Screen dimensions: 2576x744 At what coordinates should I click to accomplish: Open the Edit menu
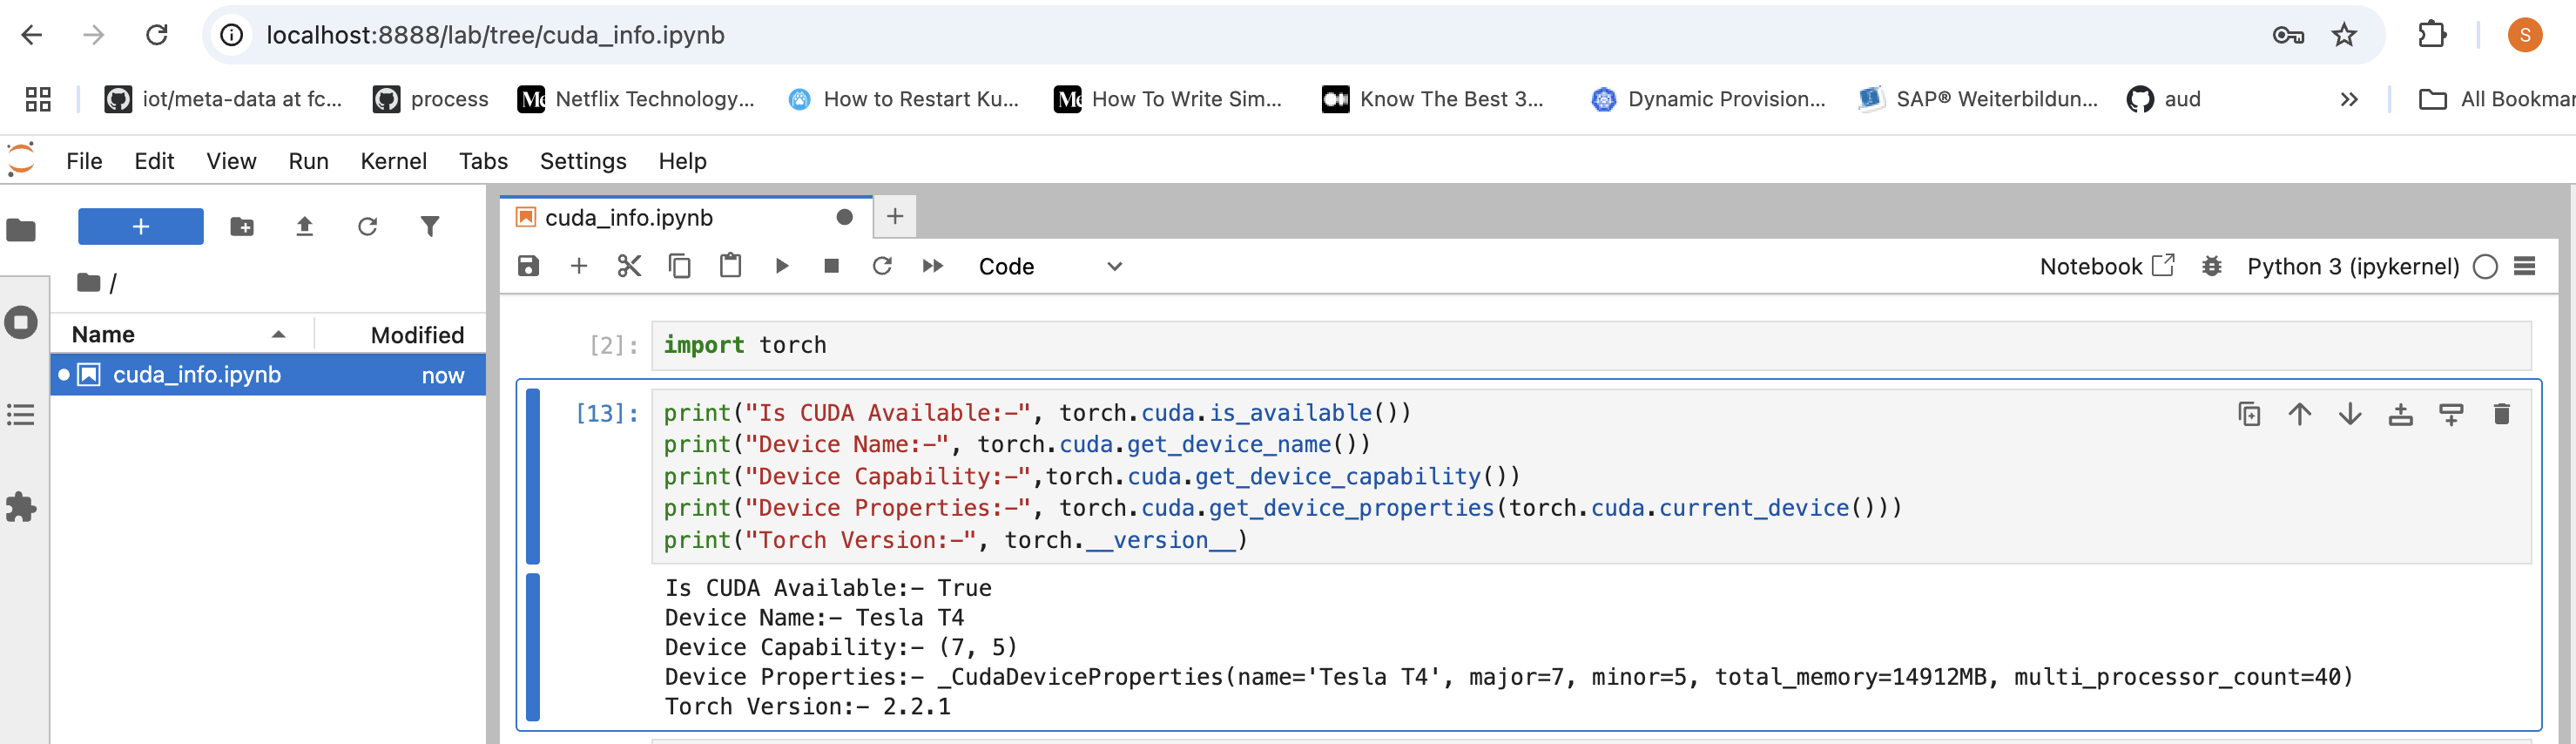click(154, 161)
